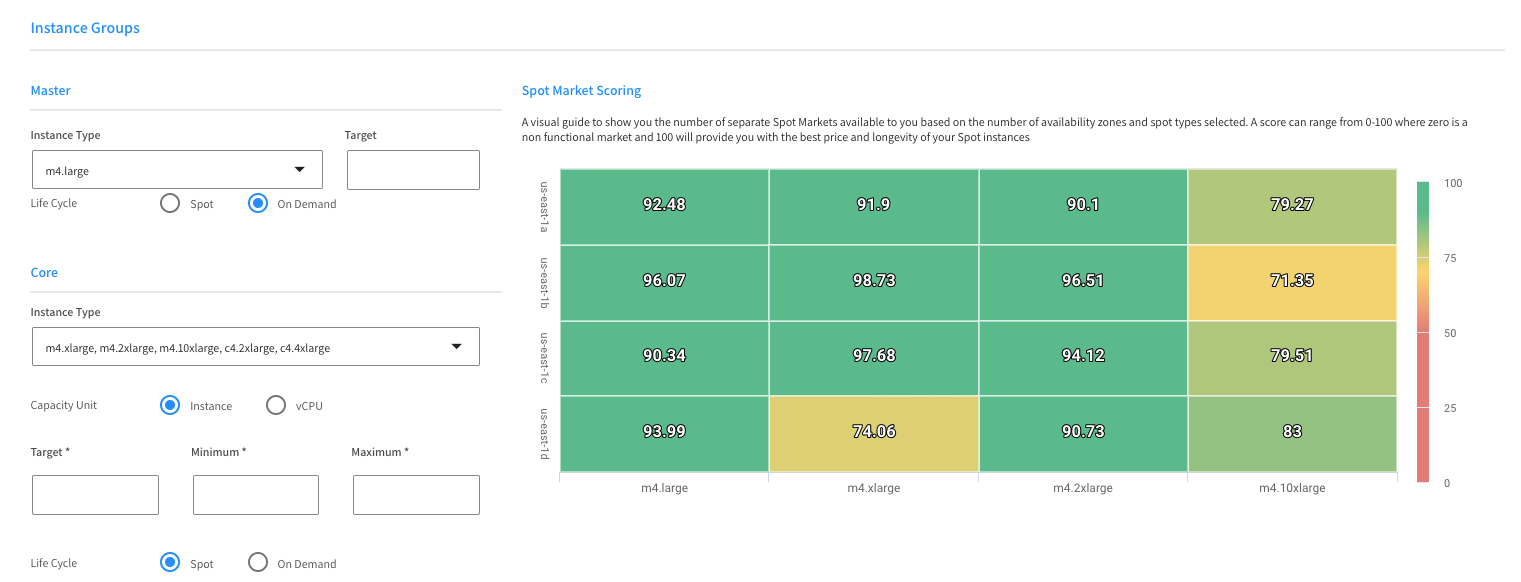
Task: Focus the Core Target input field
Action: click(95, 495)
